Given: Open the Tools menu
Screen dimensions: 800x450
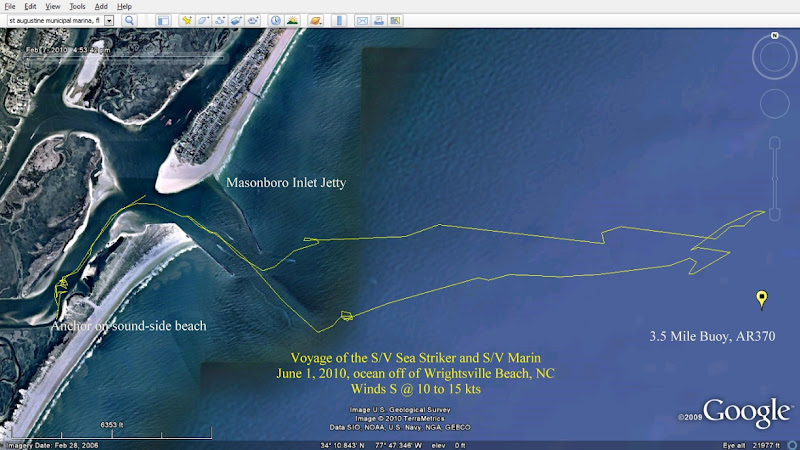Looking at the screenshot, I should pyautogui.click(x=77, y=7).
